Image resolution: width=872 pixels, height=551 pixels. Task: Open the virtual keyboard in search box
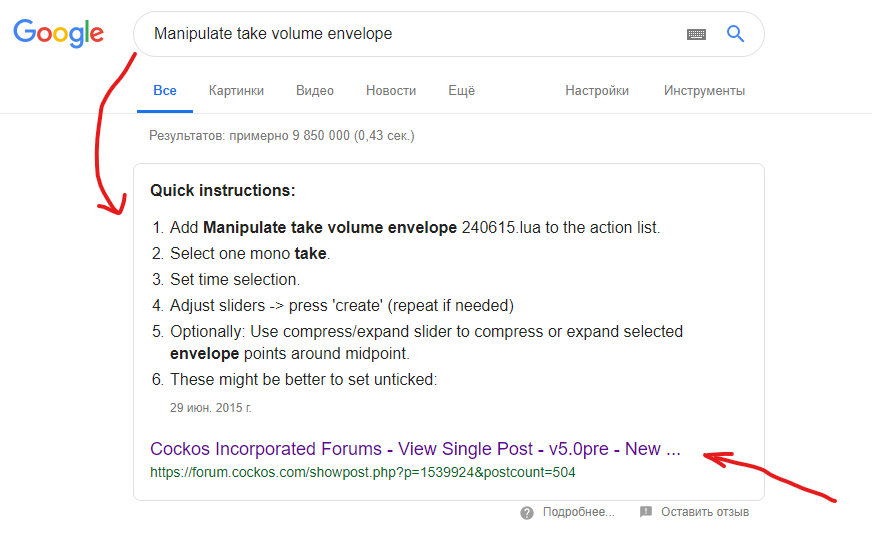click(696, 34)
